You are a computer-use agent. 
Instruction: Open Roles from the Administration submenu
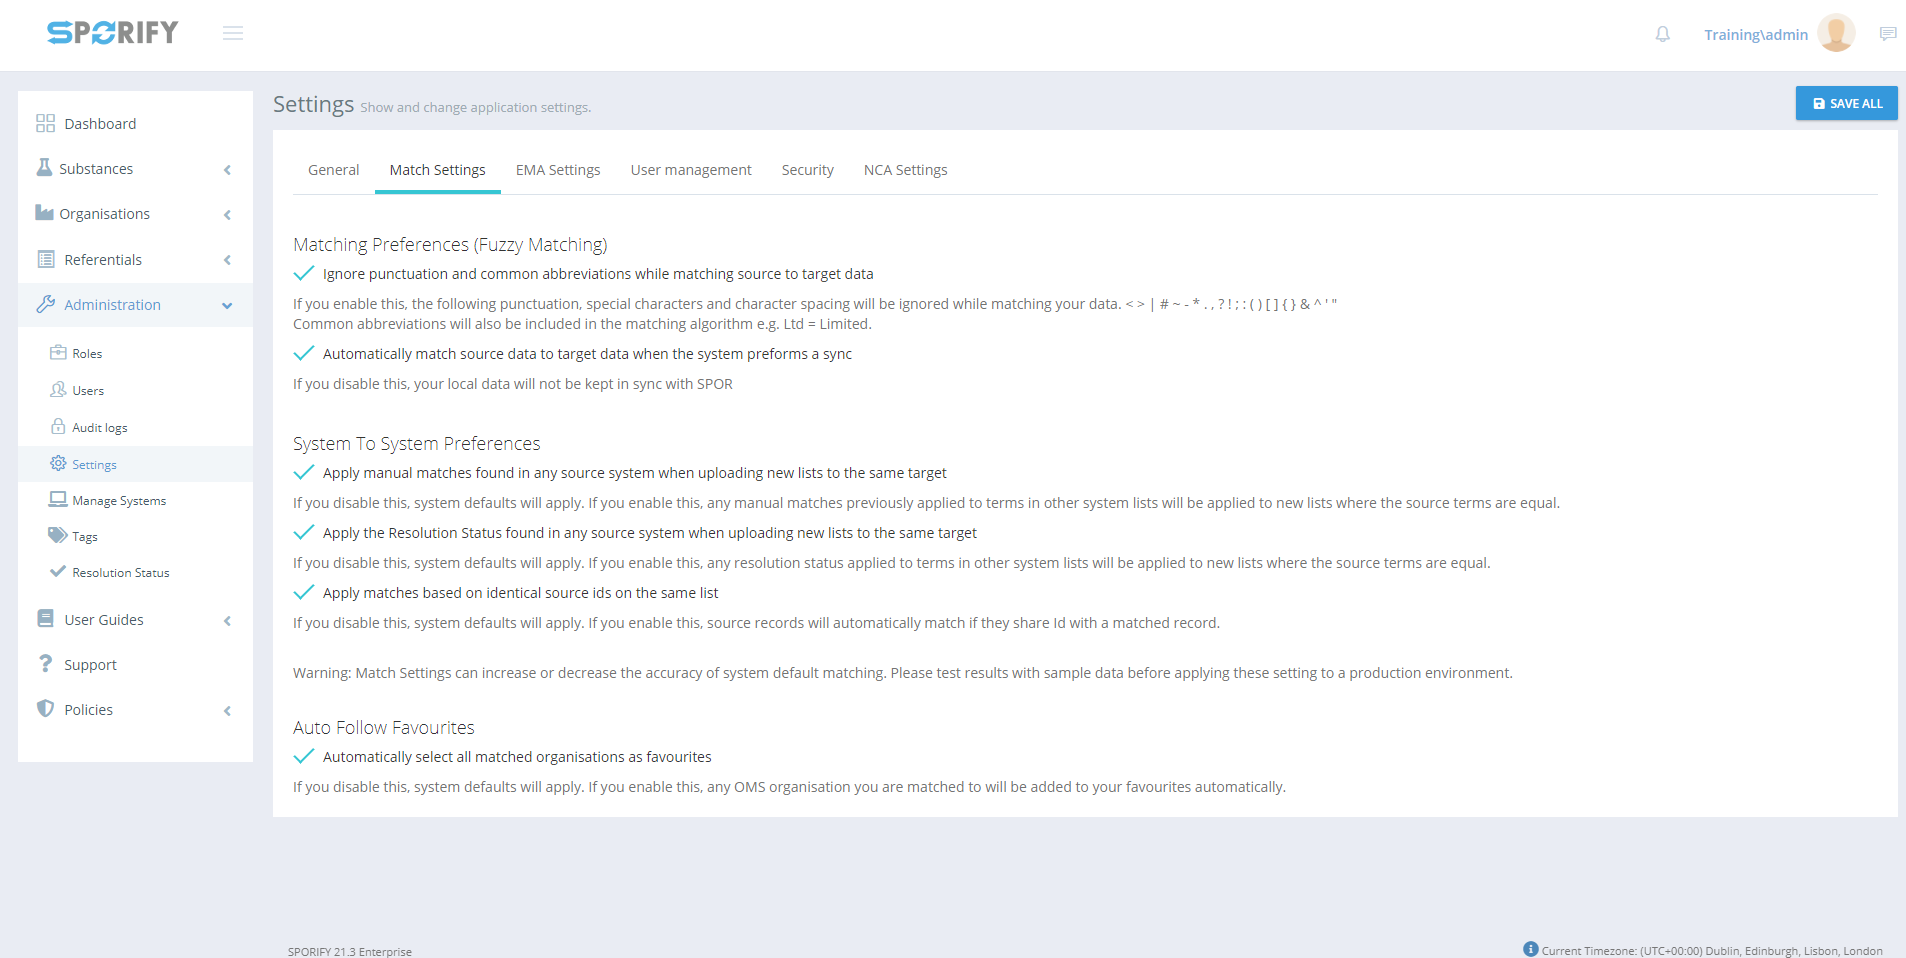pos(87,354)
